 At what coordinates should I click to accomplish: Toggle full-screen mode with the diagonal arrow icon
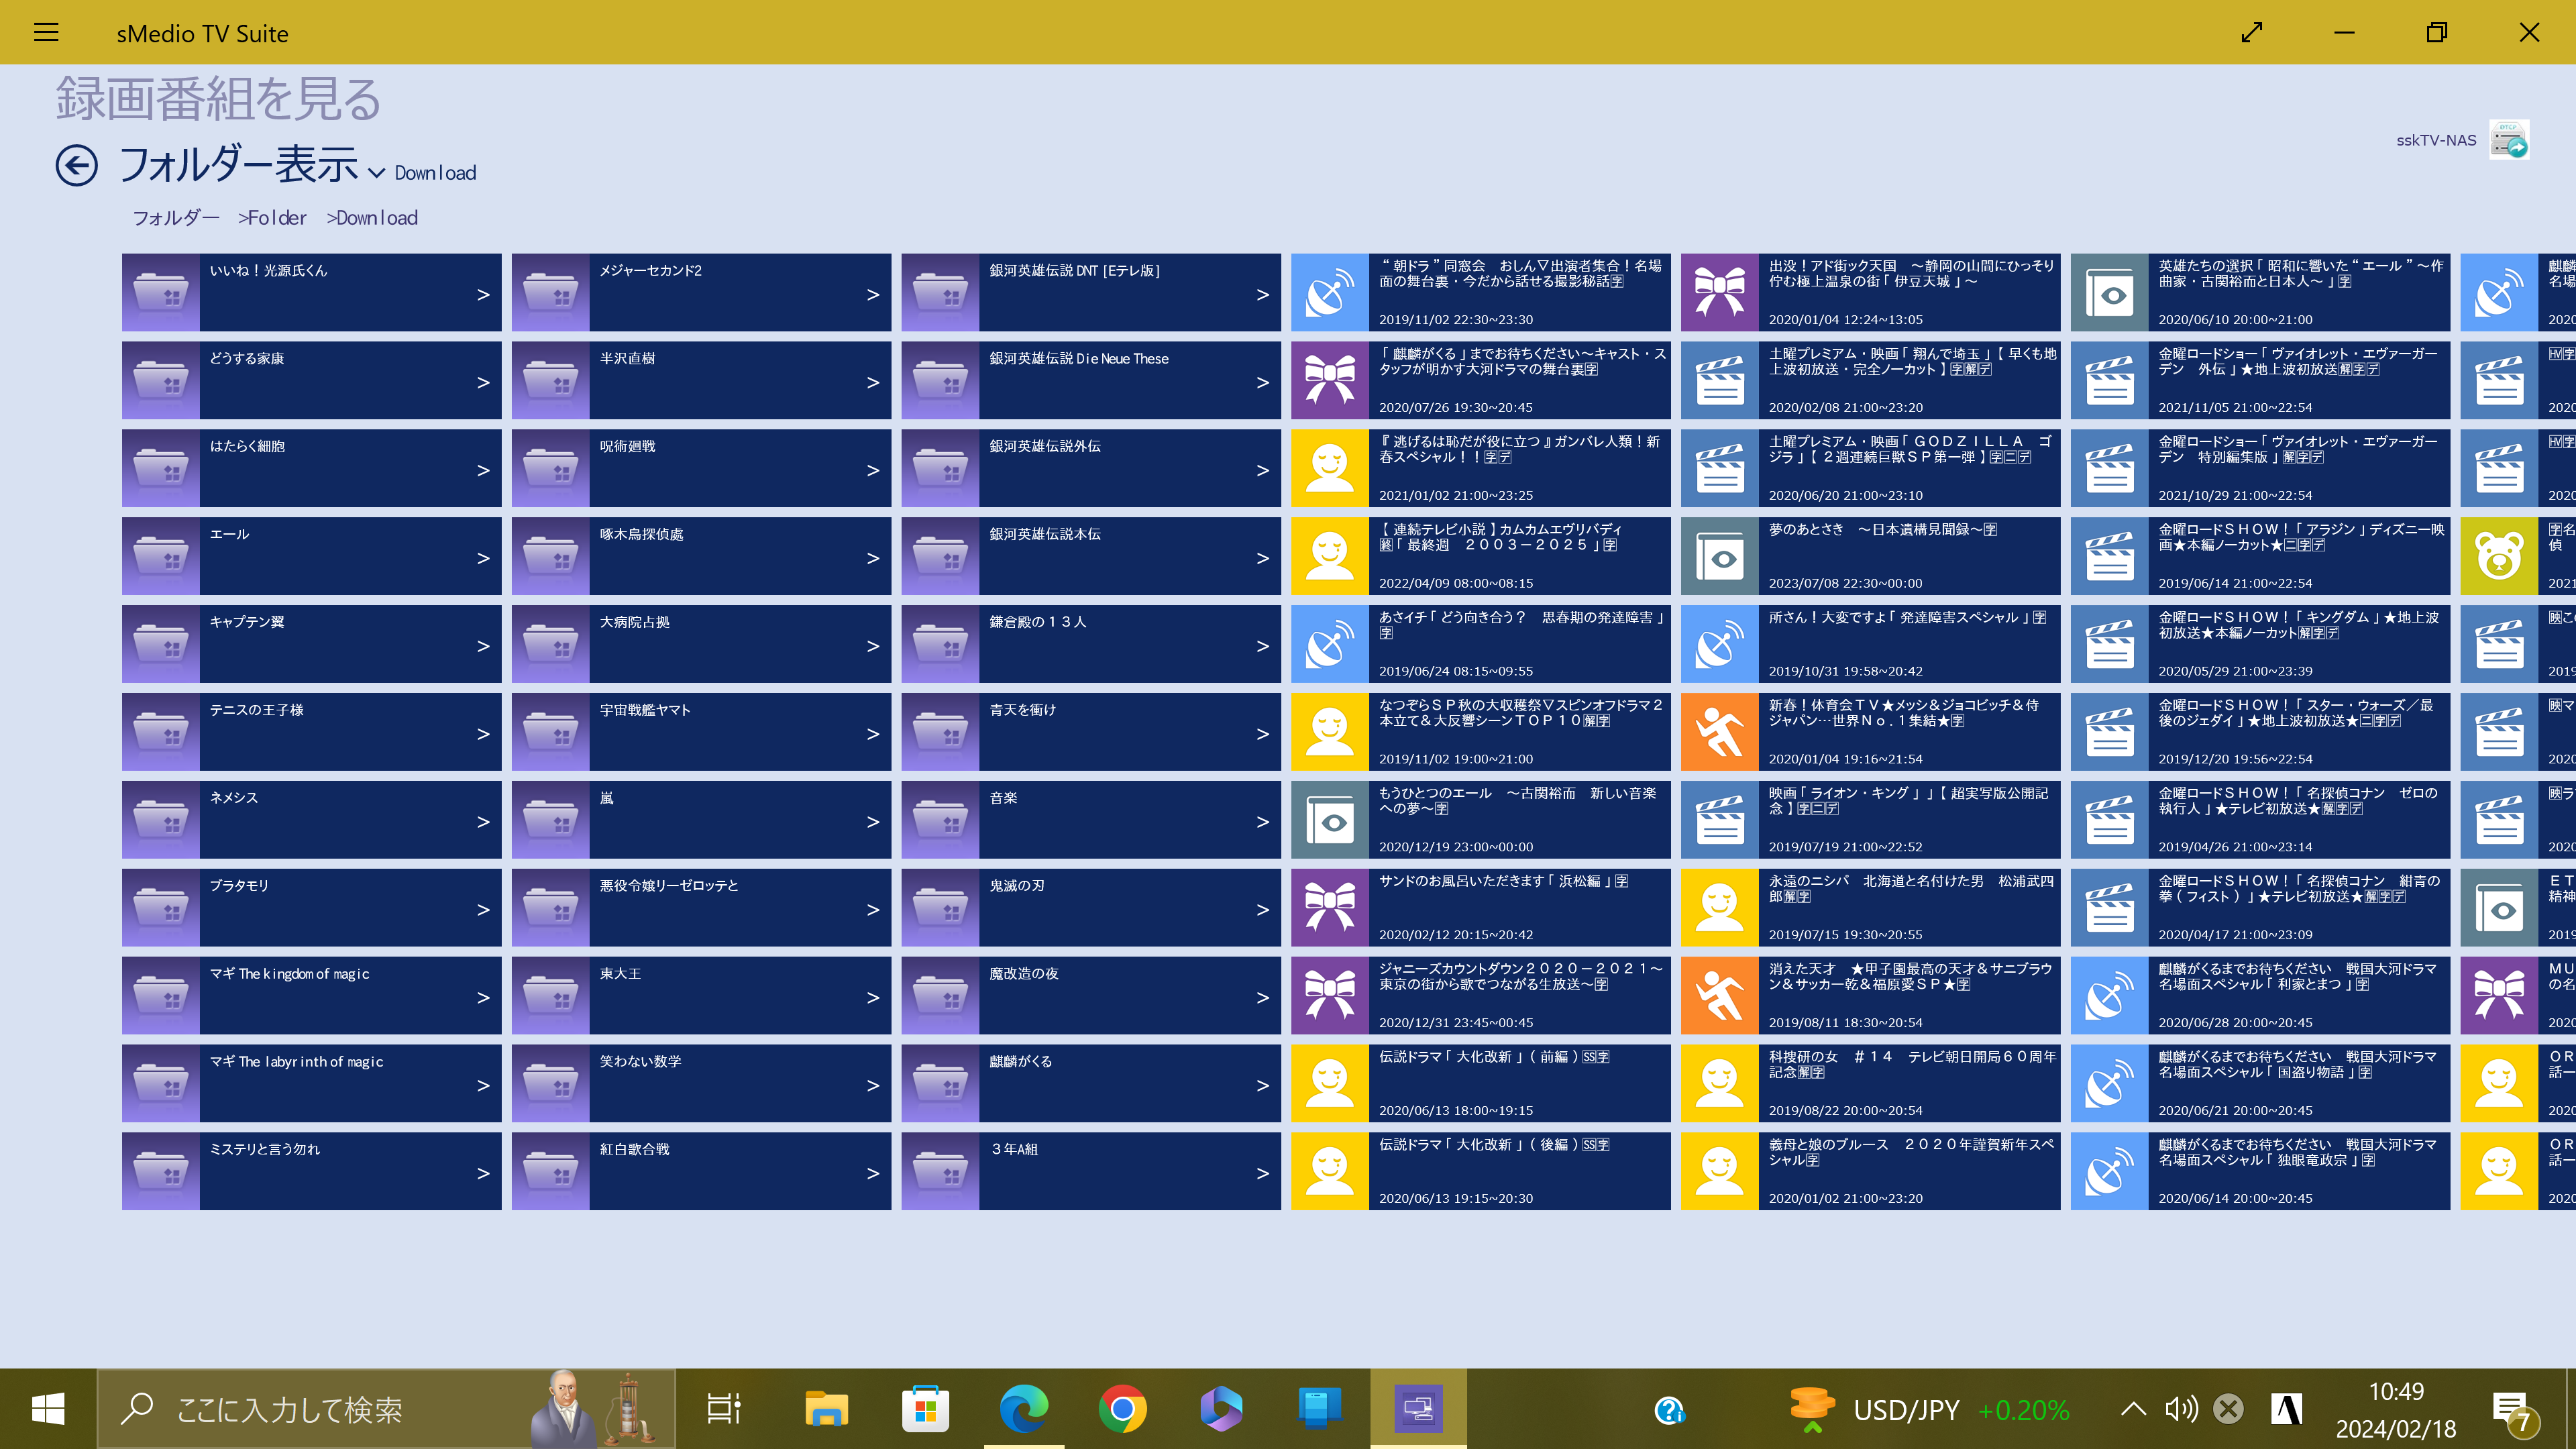pos(2251,32)
